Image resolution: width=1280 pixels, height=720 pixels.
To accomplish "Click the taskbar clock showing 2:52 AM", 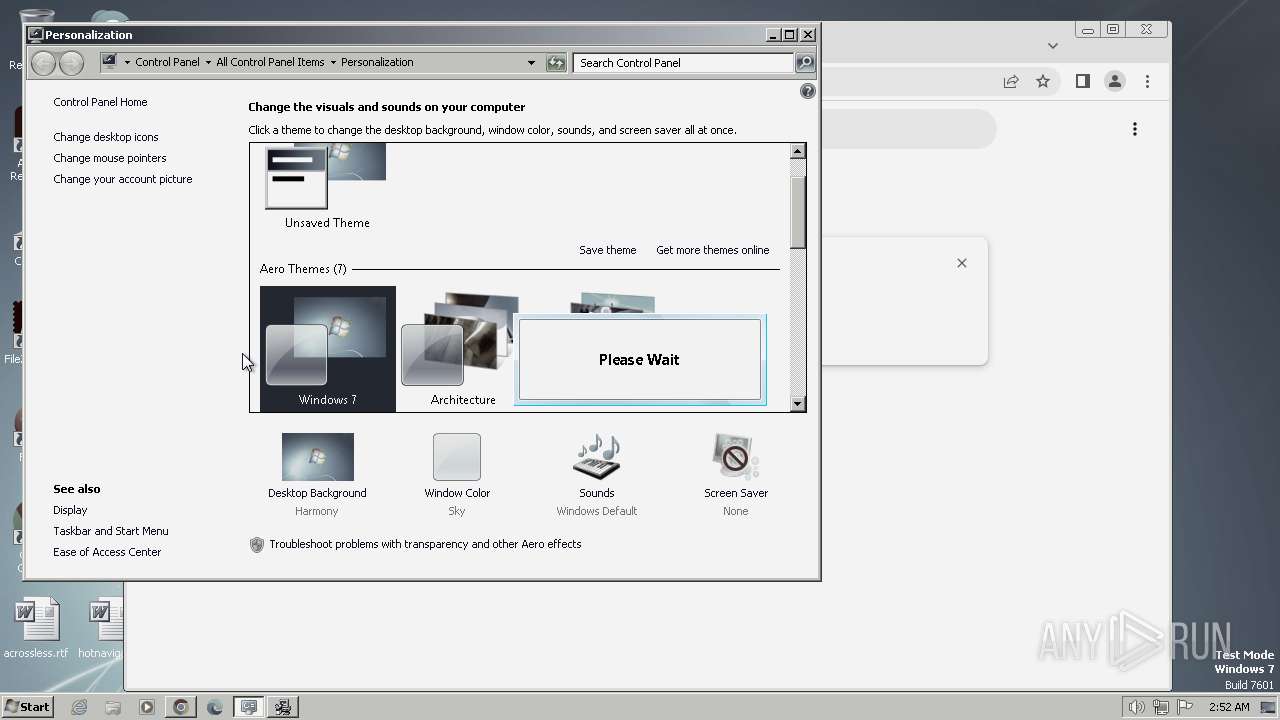I will tap(1229, 707).
